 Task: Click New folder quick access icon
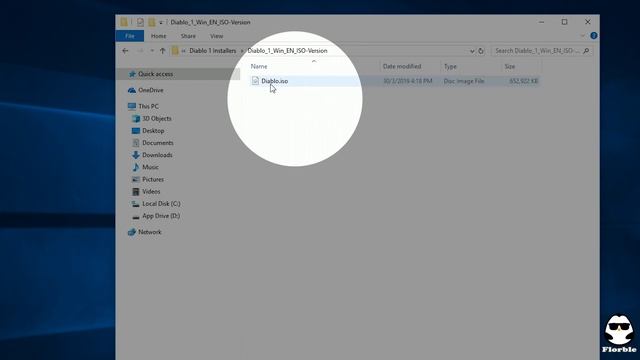(x=151, y=22)
